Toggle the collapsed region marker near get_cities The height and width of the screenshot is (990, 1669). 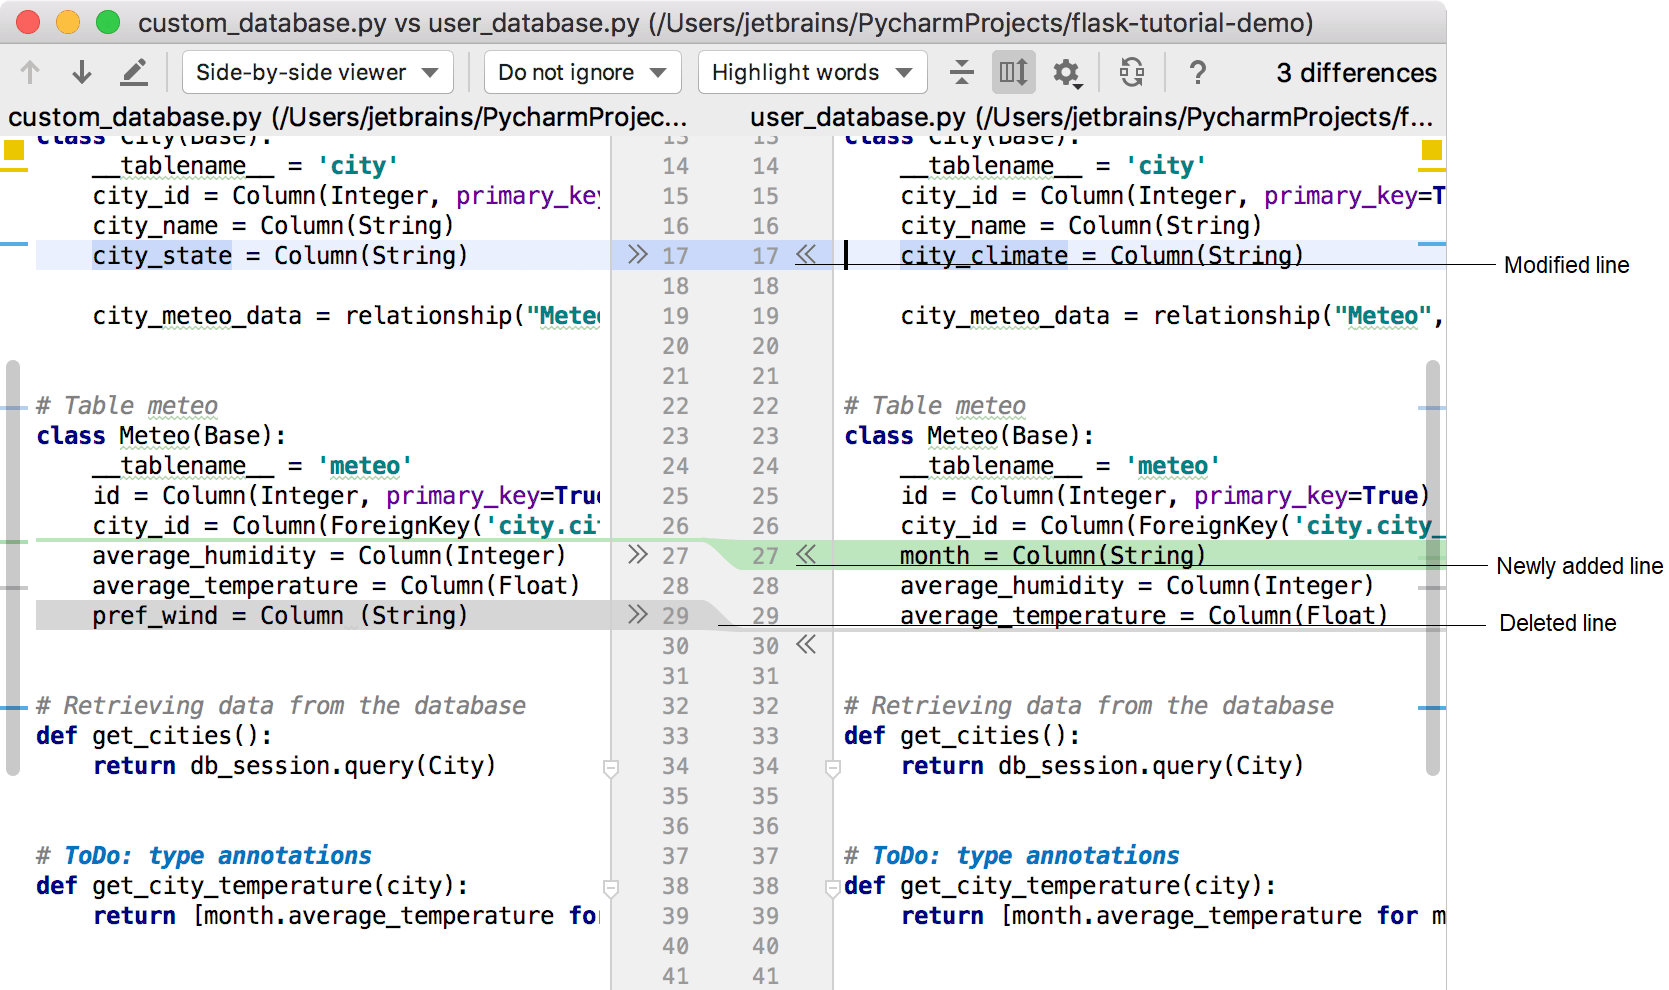(x=611, y=768)
